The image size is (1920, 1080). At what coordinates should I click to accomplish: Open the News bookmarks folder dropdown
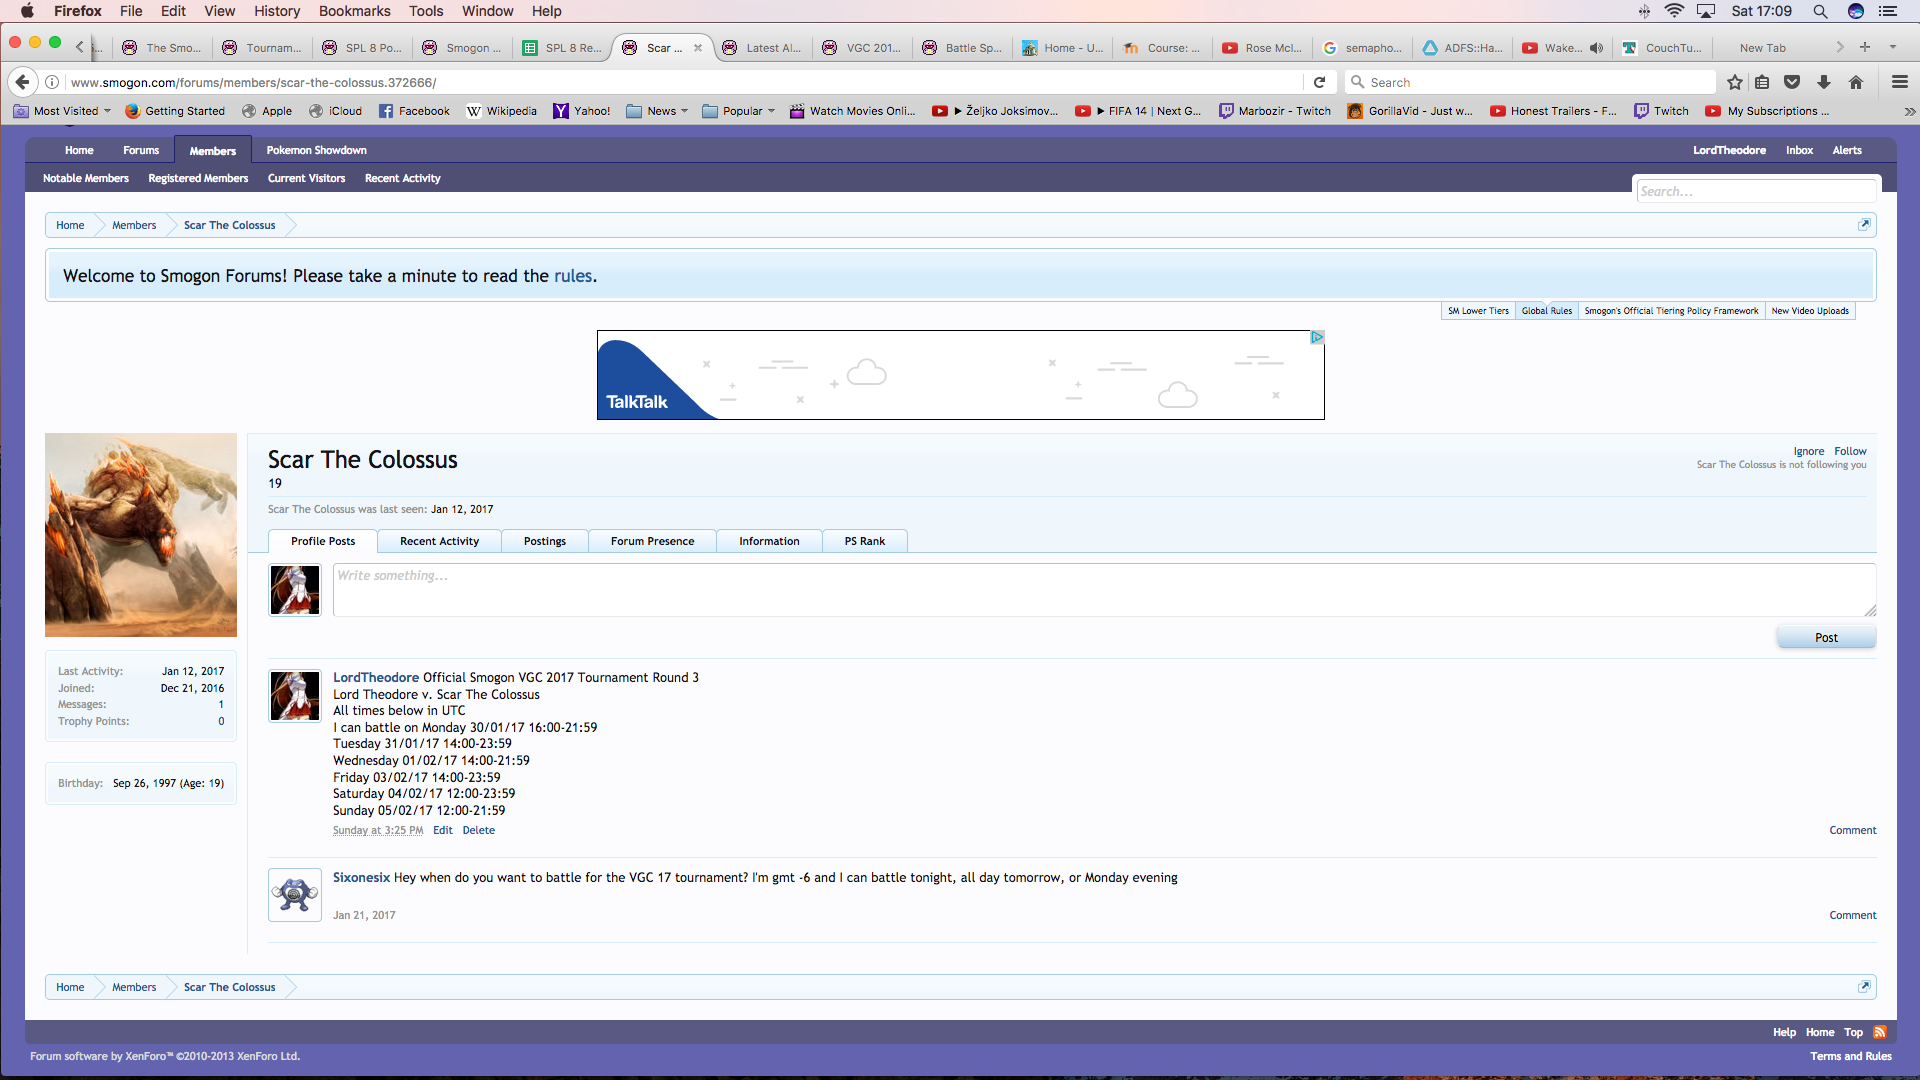pos(661,111)
